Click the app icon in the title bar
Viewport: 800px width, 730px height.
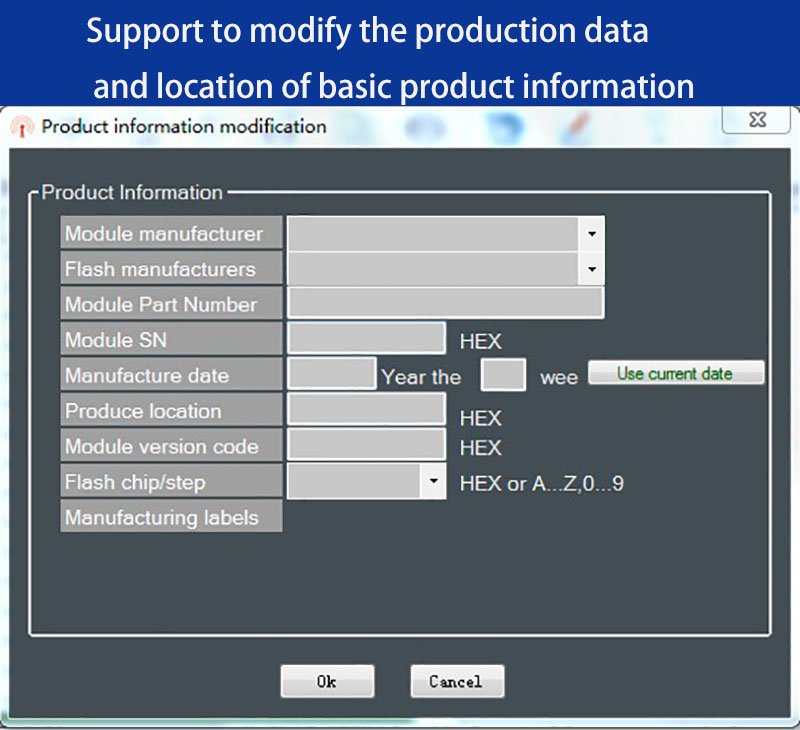click(x=21, y=127)
